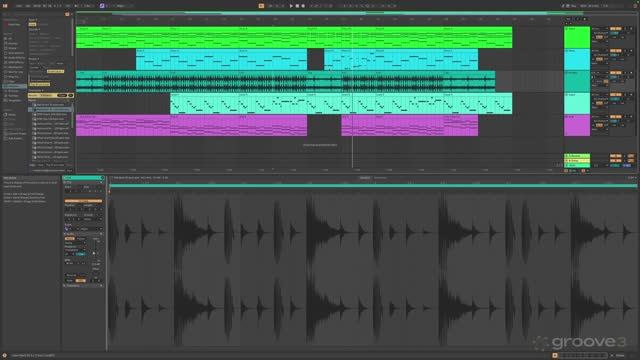Click the purple track header
Screen dimensions: 640x360
577,125
